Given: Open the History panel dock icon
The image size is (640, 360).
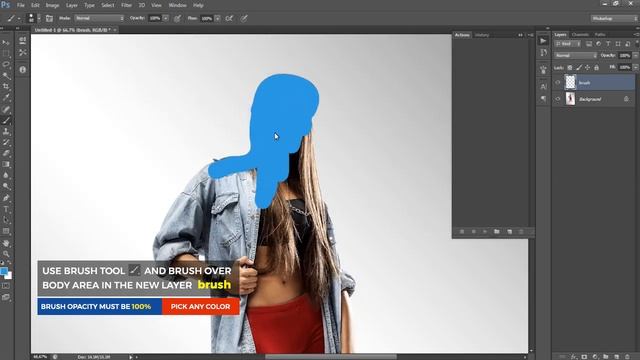Looking at the screenshot, I should coord(543,53).
